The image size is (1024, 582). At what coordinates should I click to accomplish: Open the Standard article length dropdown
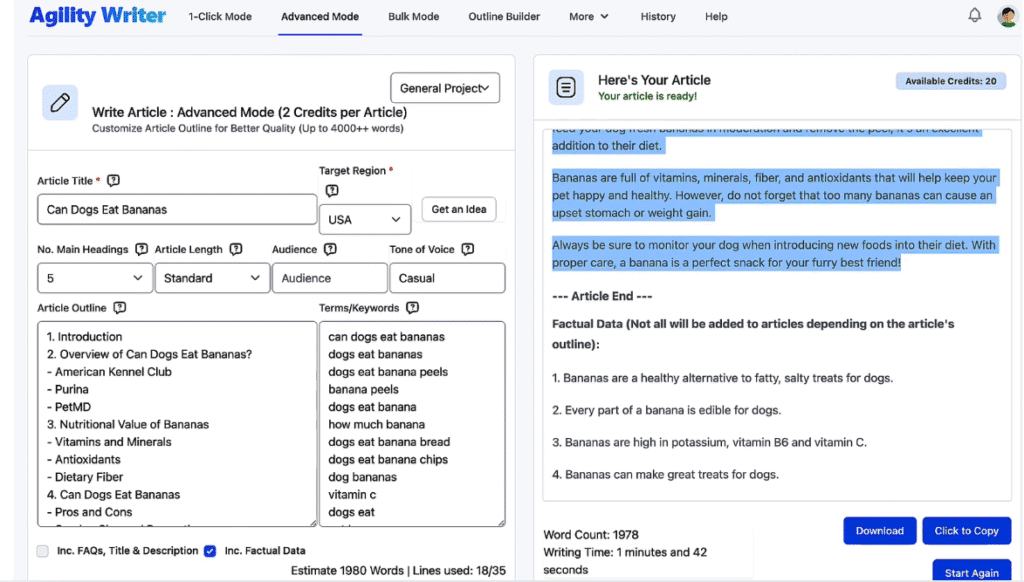[x=212, y=278]
